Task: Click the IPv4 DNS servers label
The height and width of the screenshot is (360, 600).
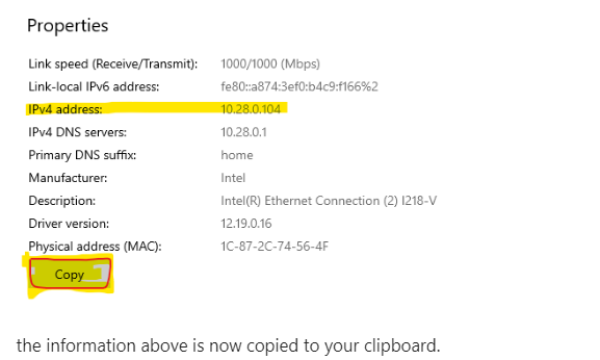Action: (77, 132)
